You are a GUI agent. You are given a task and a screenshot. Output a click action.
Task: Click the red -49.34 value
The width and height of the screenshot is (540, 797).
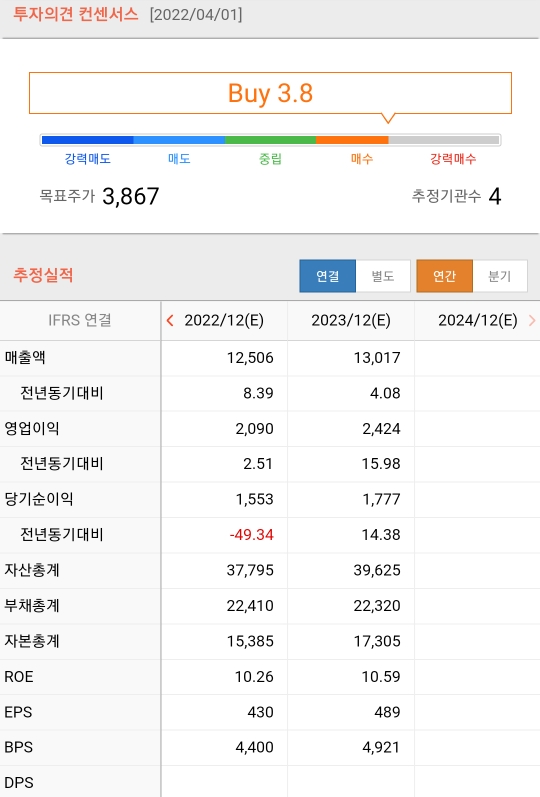coord(251,535)
